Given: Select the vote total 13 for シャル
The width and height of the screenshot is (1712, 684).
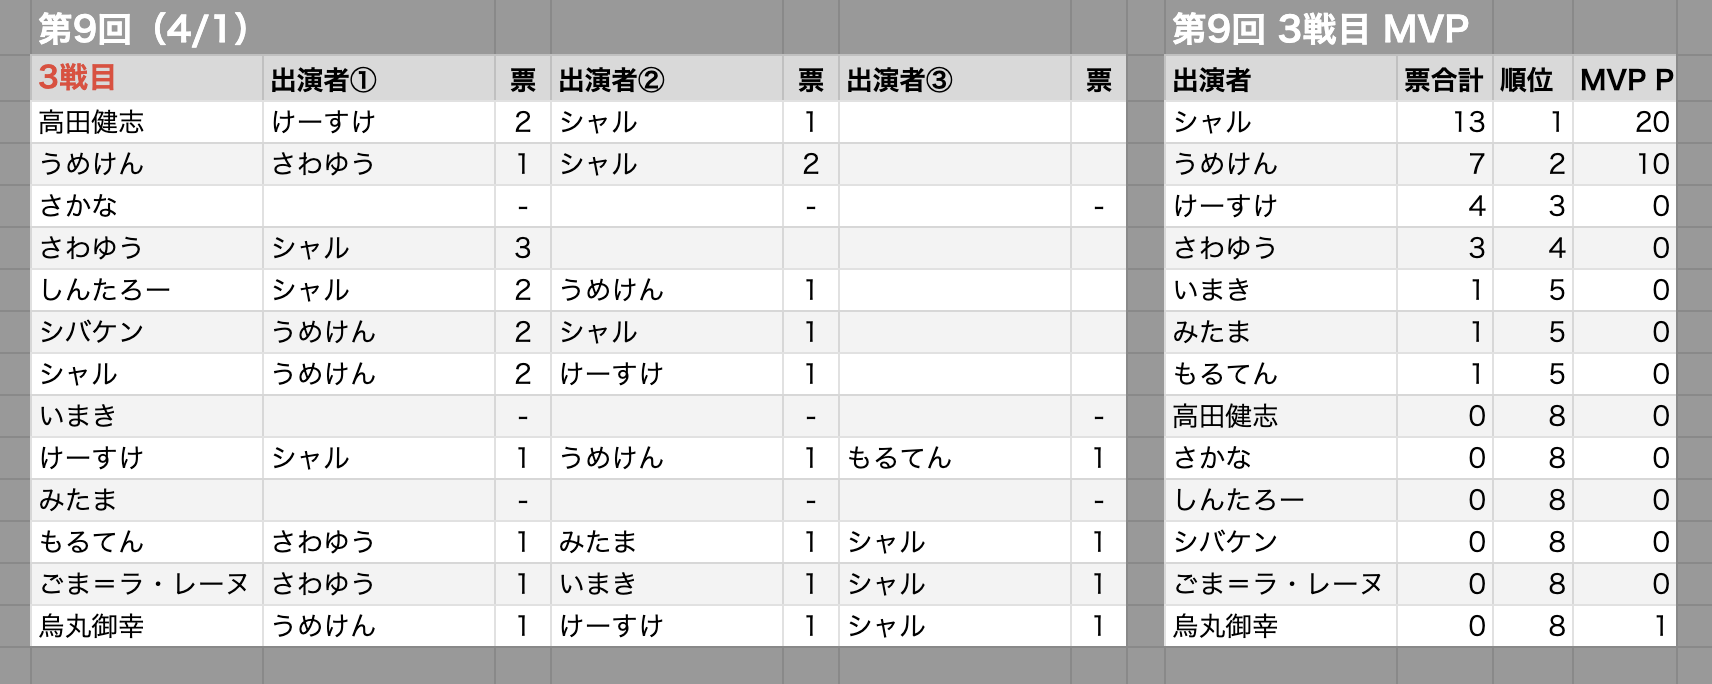Looking at the screenshot, I should coord(1444,122).
